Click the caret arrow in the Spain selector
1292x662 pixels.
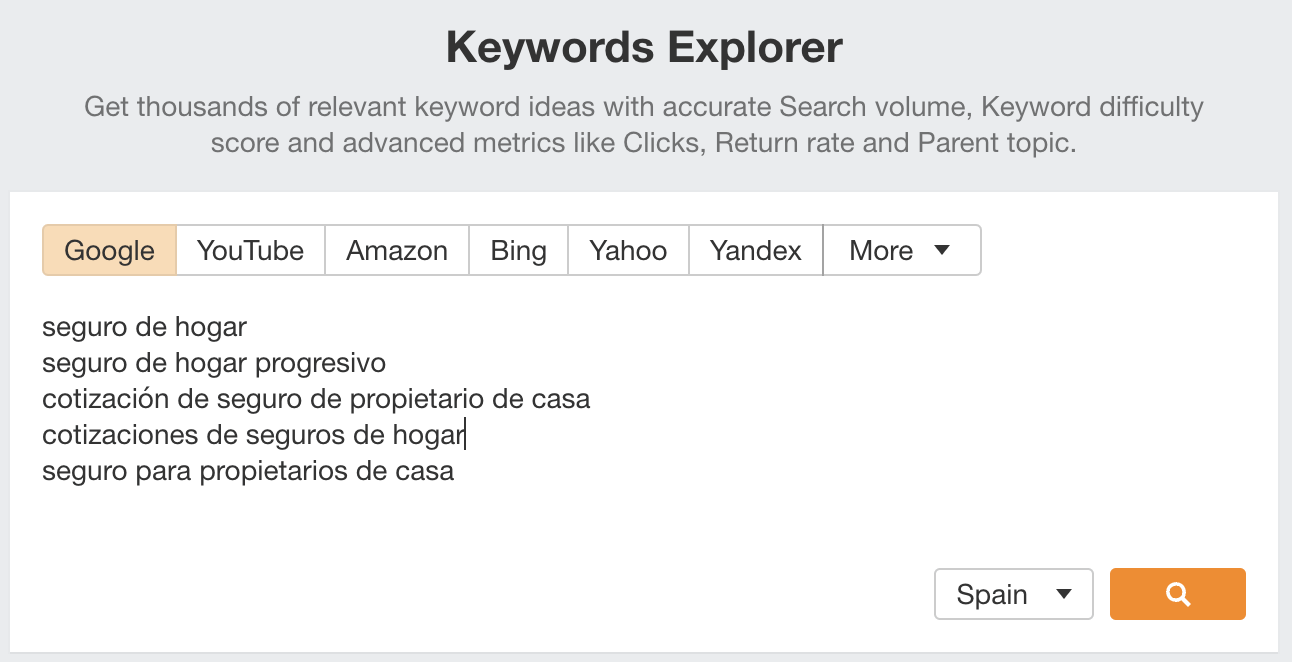1064,594
